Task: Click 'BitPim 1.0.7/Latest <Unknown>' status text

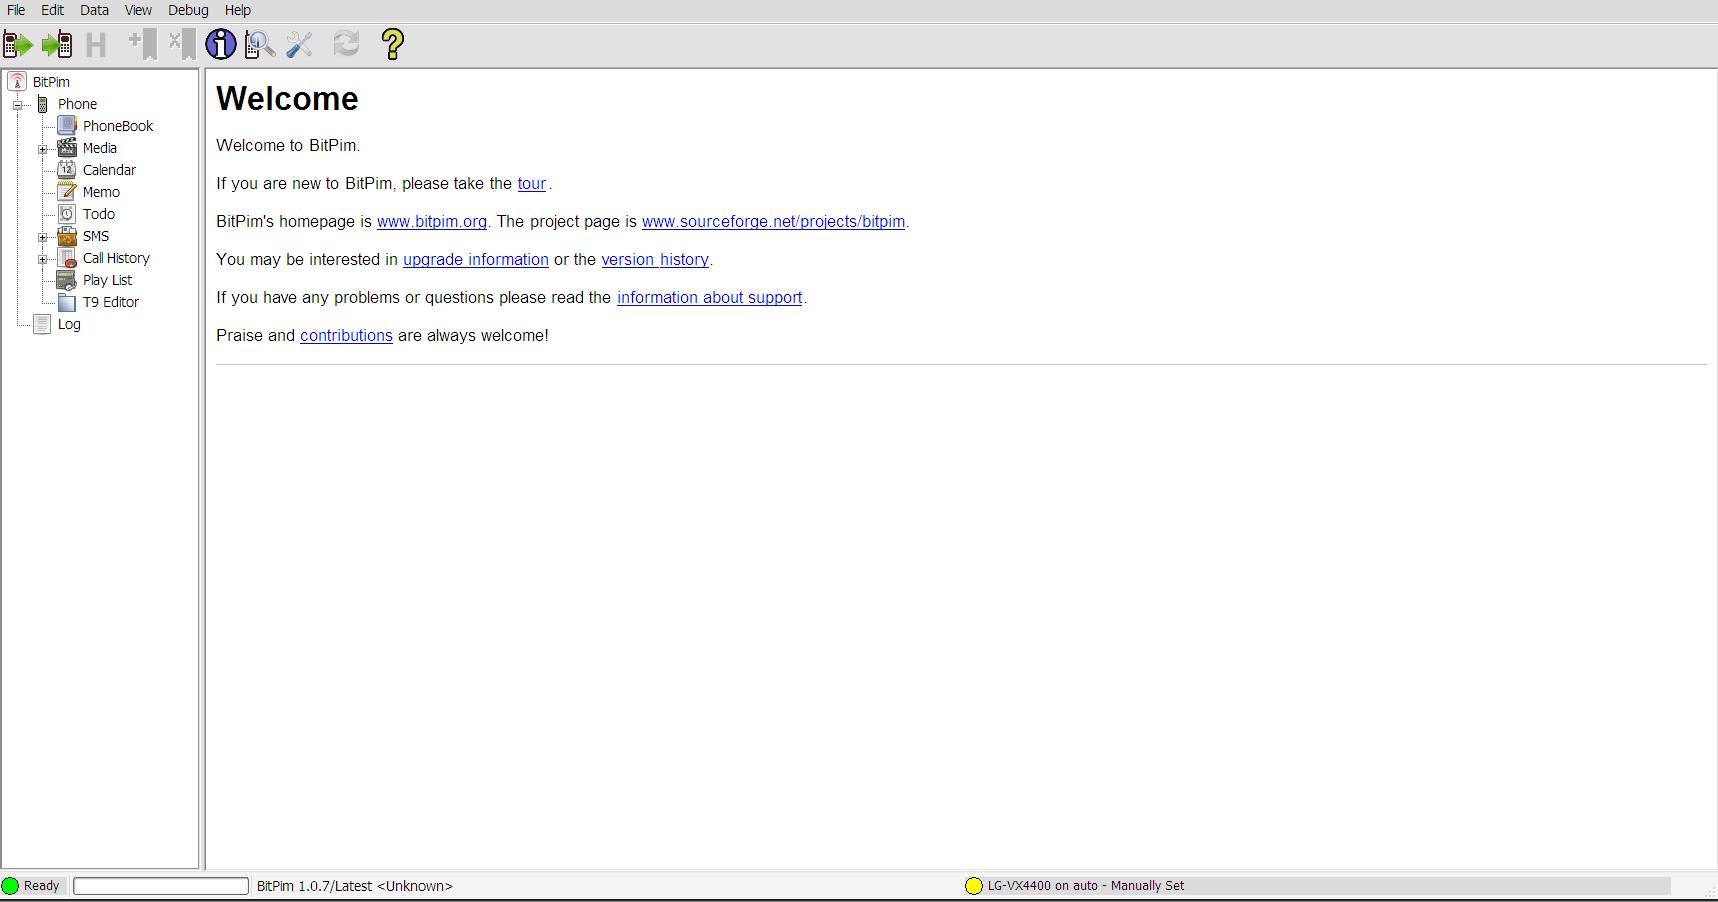Action: pyautogui.click(x=355, y=886)
